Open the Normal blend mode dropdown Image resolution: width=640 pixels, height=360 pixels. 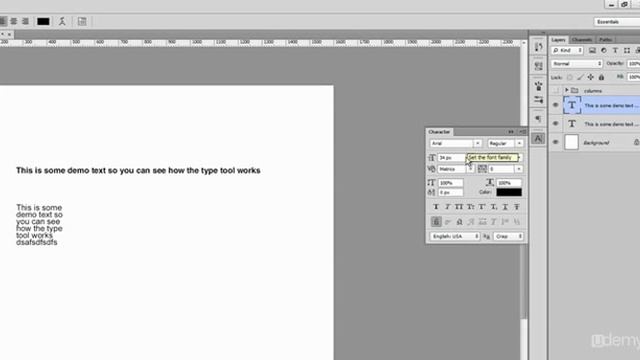pos(577,64)
